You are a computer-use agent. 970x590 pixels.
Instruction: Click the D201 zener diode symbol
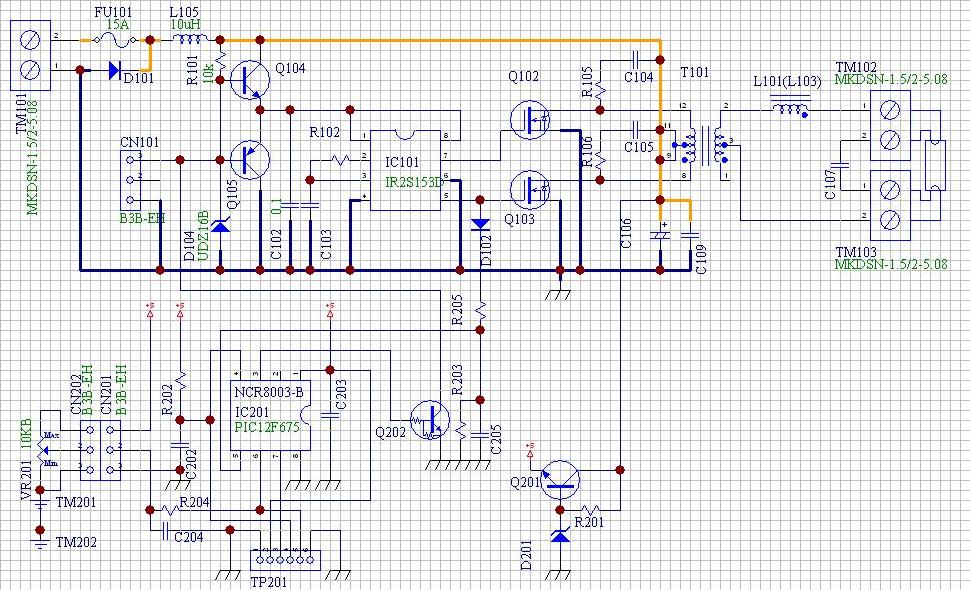coord(560,536)
